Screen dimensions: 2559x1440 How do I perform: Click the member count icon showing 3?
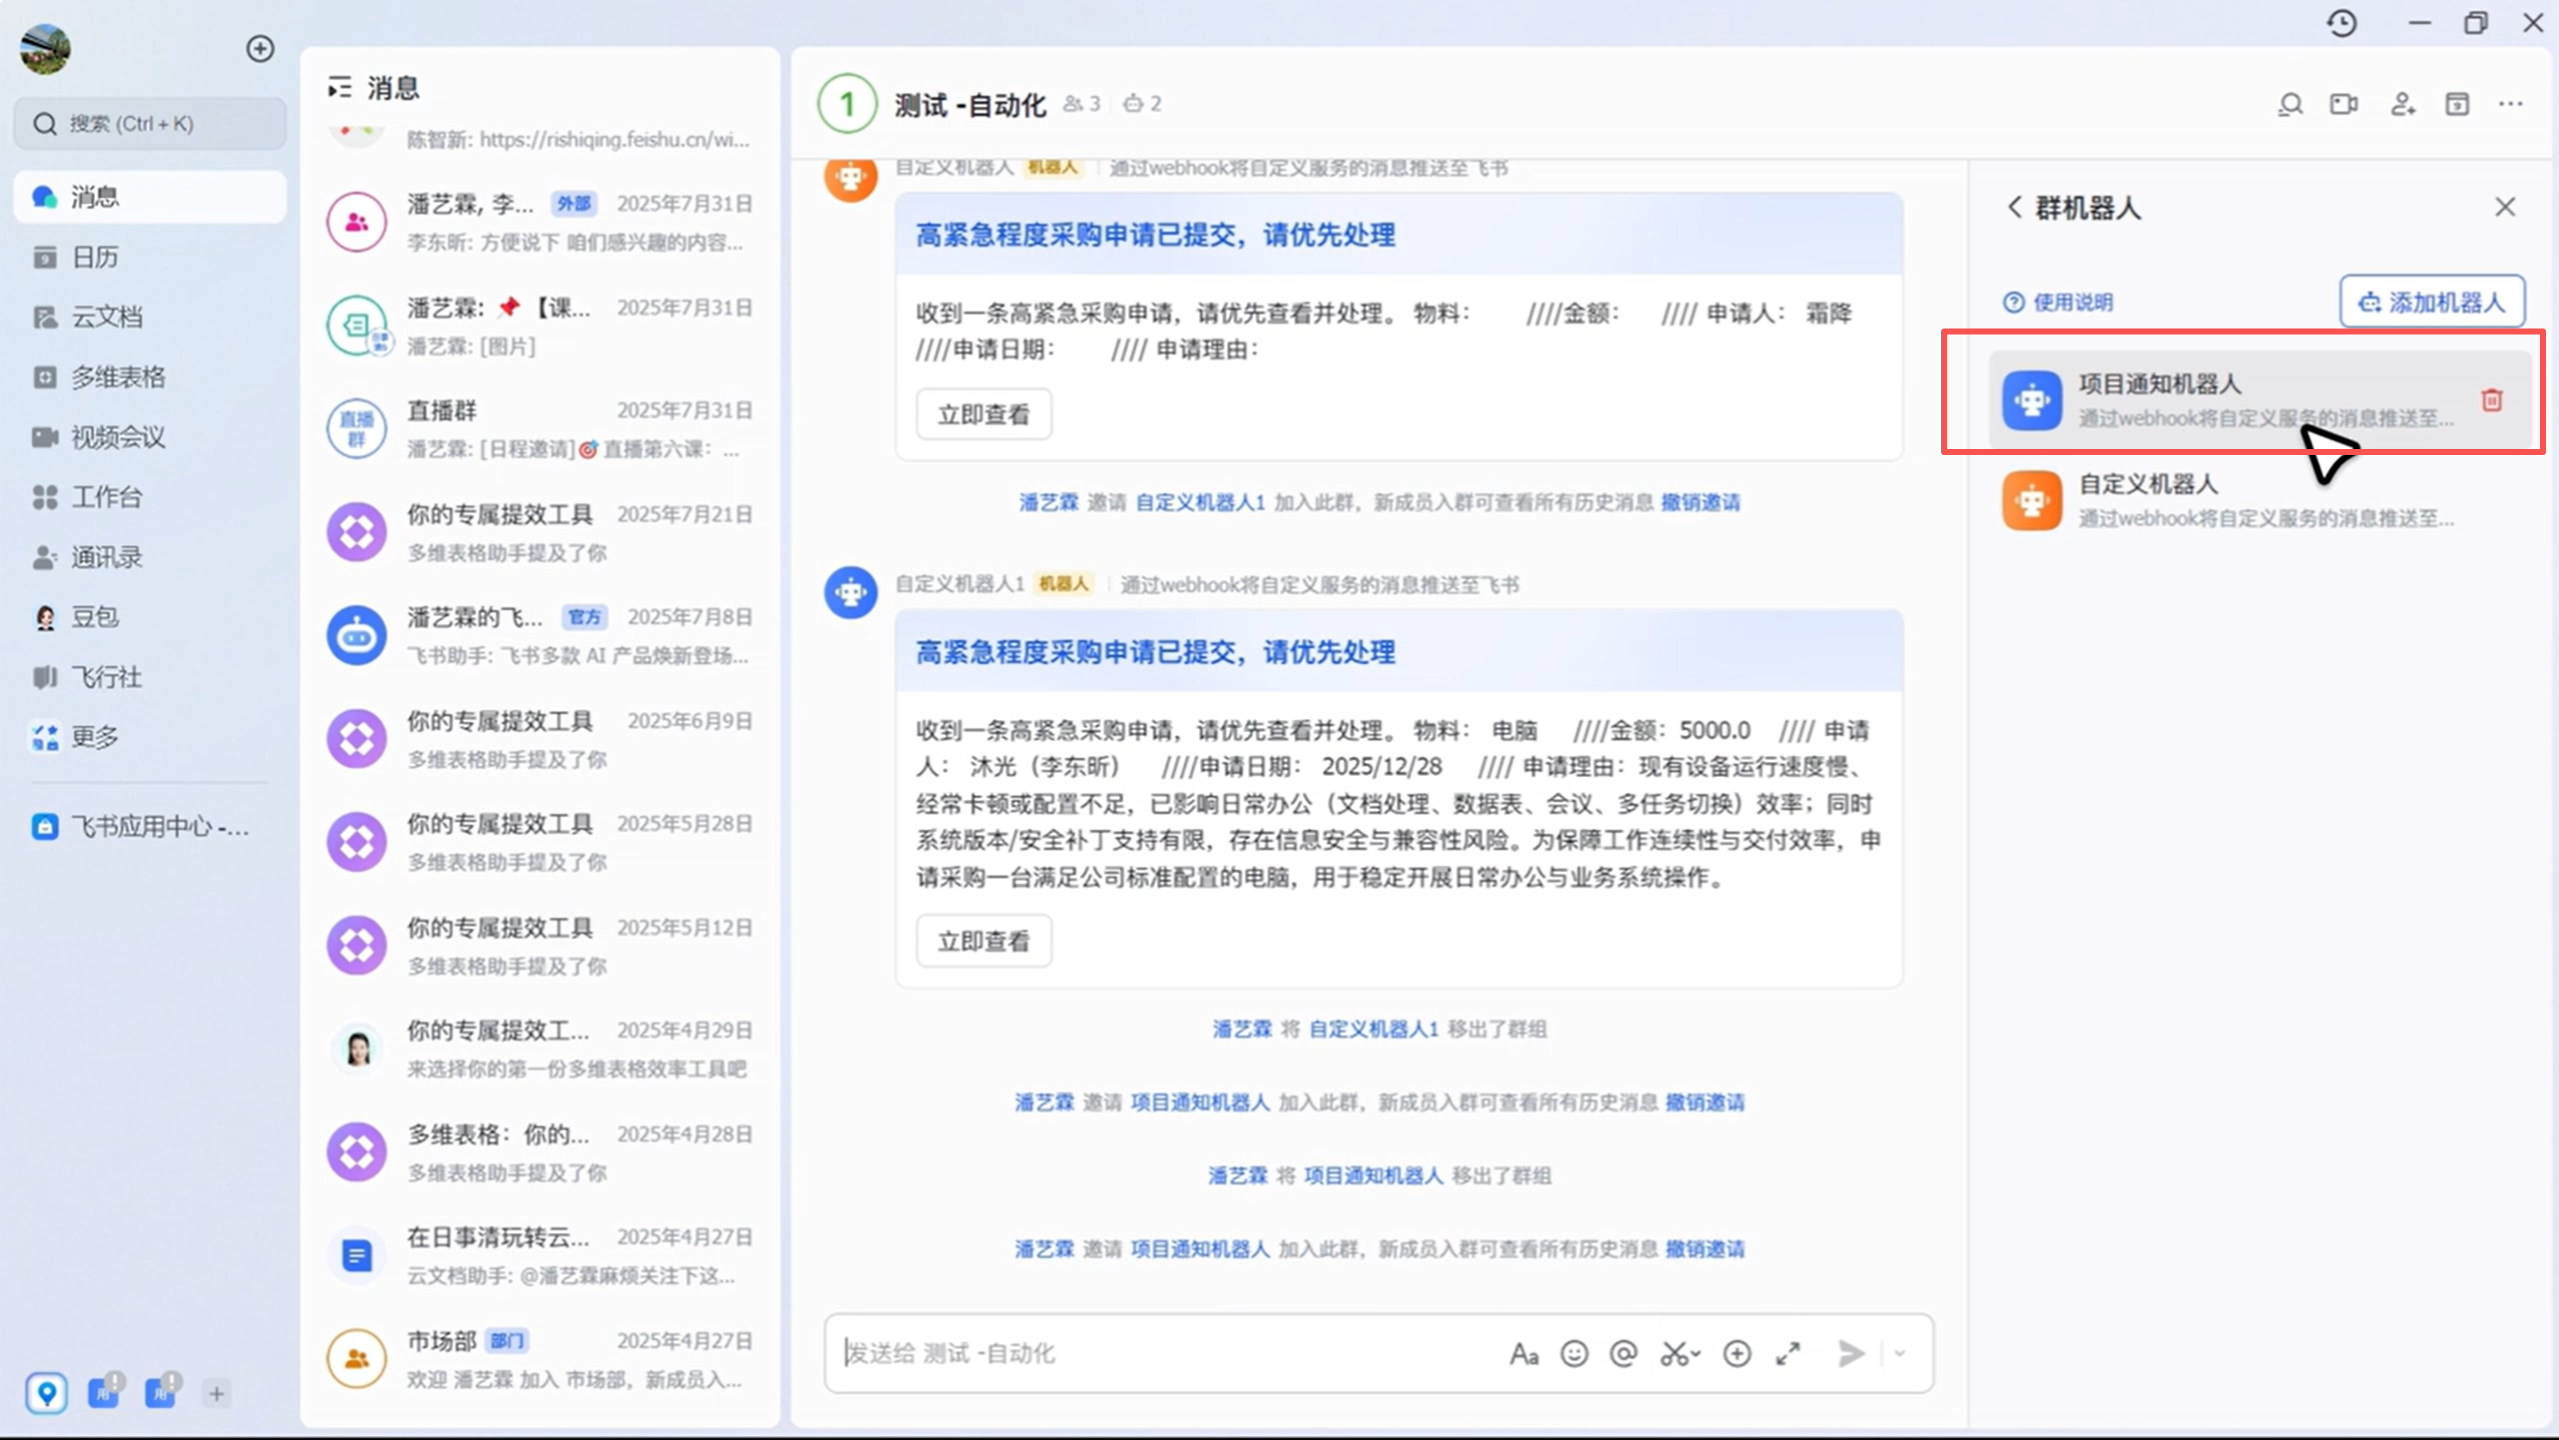pos(1081,103)
